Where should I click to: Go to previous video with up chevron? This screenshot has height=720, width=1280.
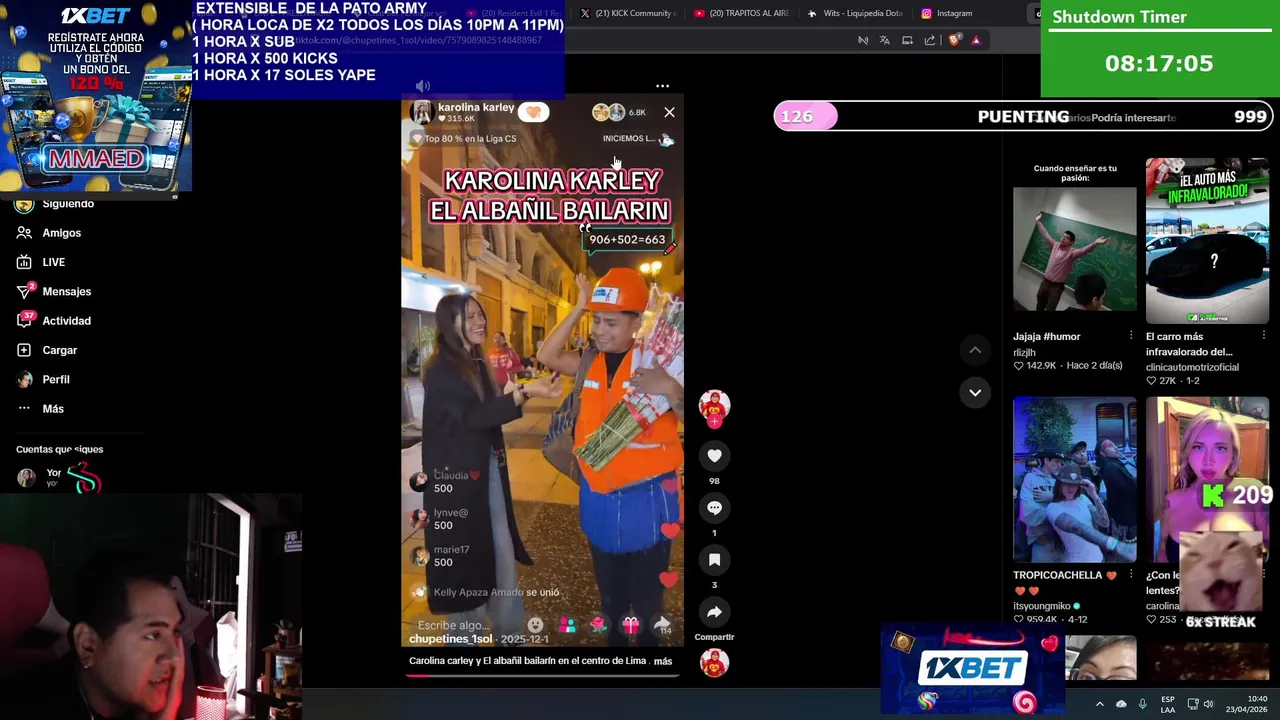pos(975,350)
